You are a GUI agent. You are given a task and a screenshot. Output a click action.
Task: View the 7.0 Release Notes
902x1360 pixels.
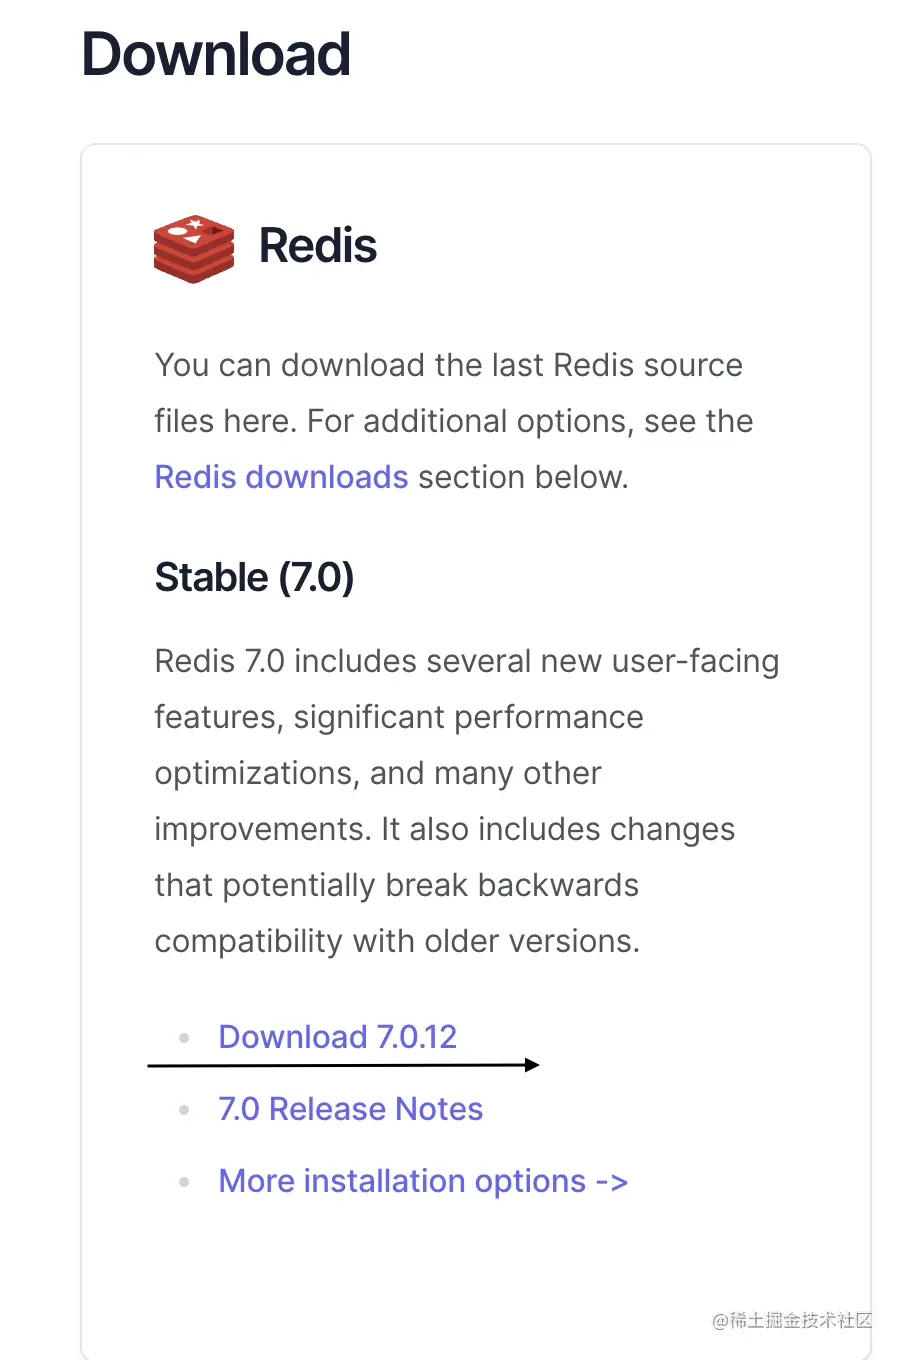tap(350, 1110)
